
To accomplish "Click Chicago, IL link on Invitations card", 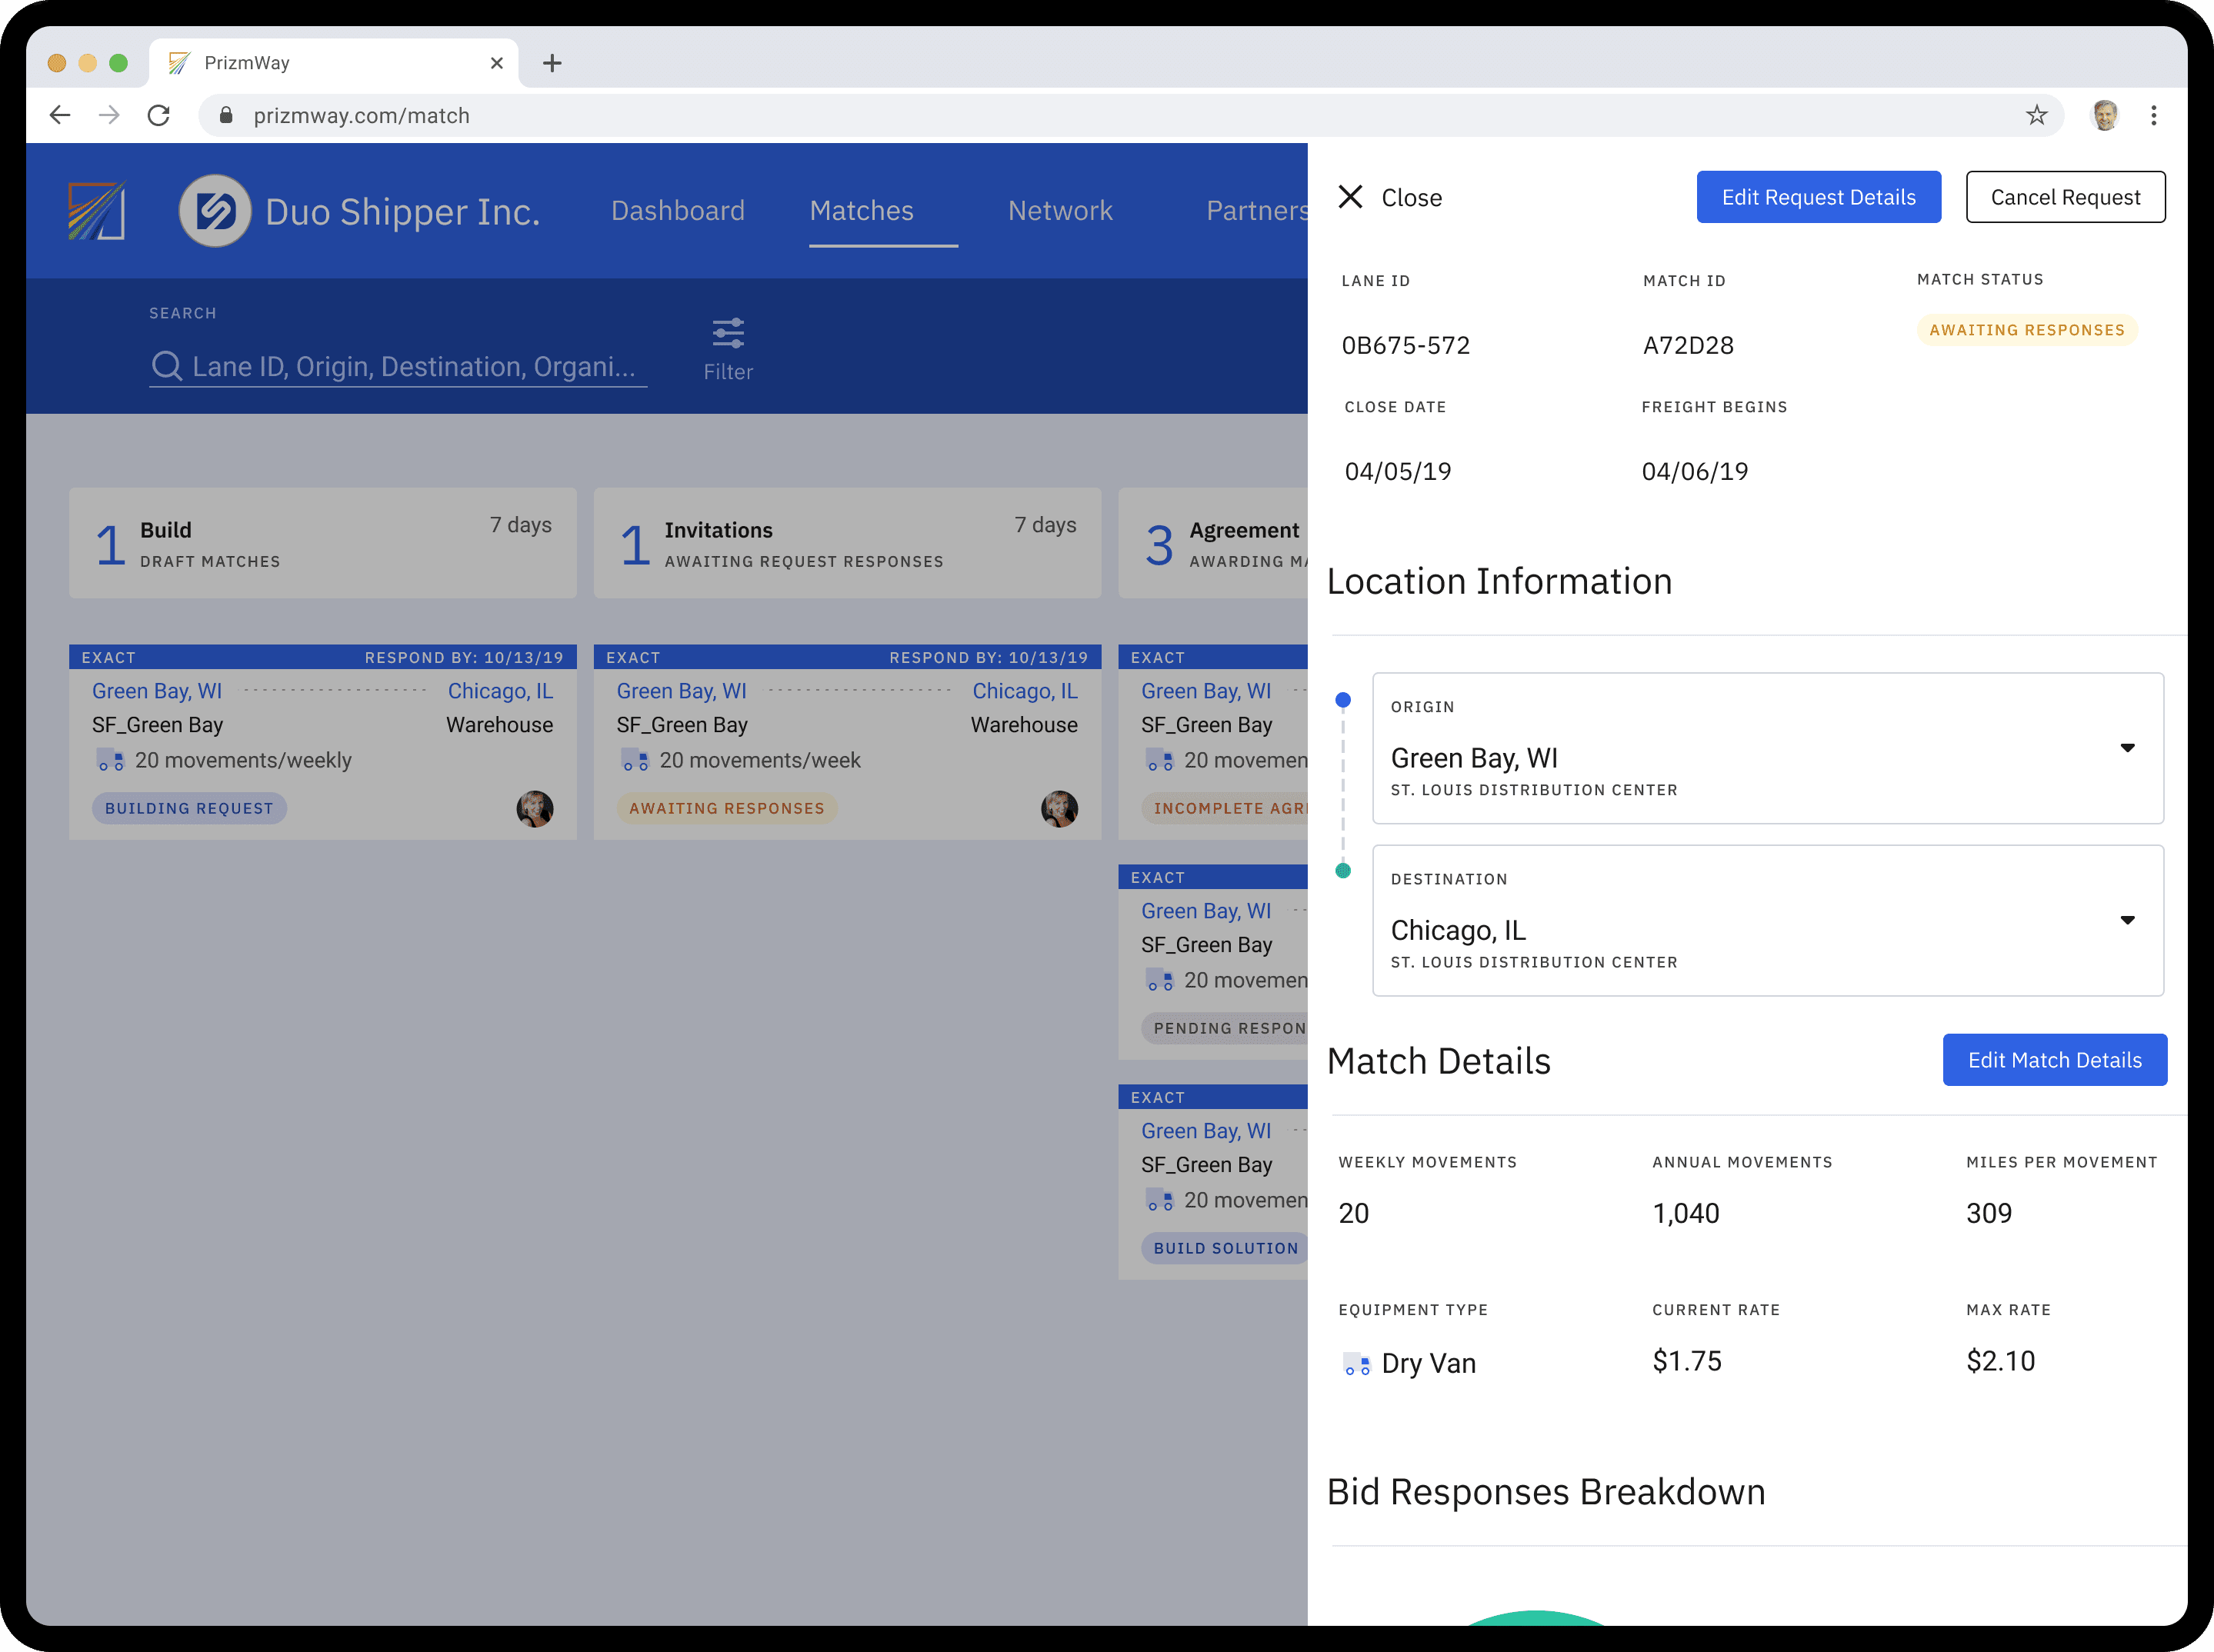I will coord(1025,691).
